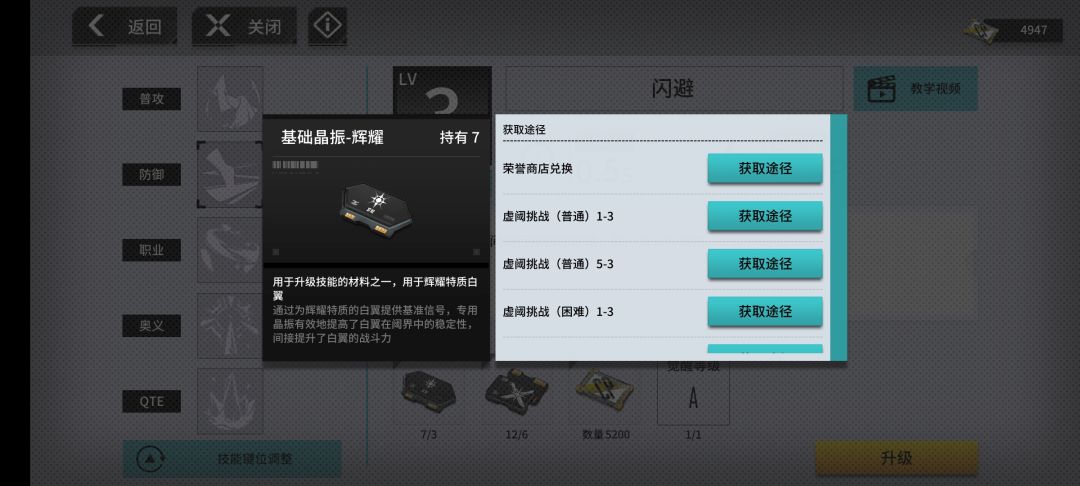Click the teal scrollbar of source list
Image resolution: width=1080 pixels, height=486 pixels.
(839, 237)
